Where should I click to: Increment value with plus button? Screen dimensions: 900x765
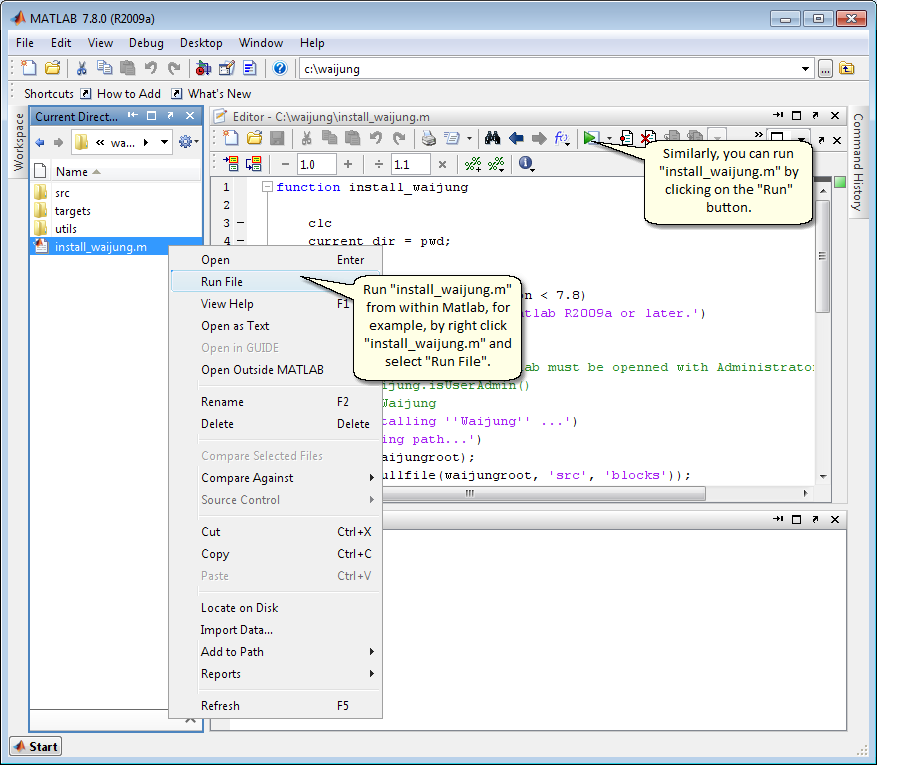[x=348, y=164]
